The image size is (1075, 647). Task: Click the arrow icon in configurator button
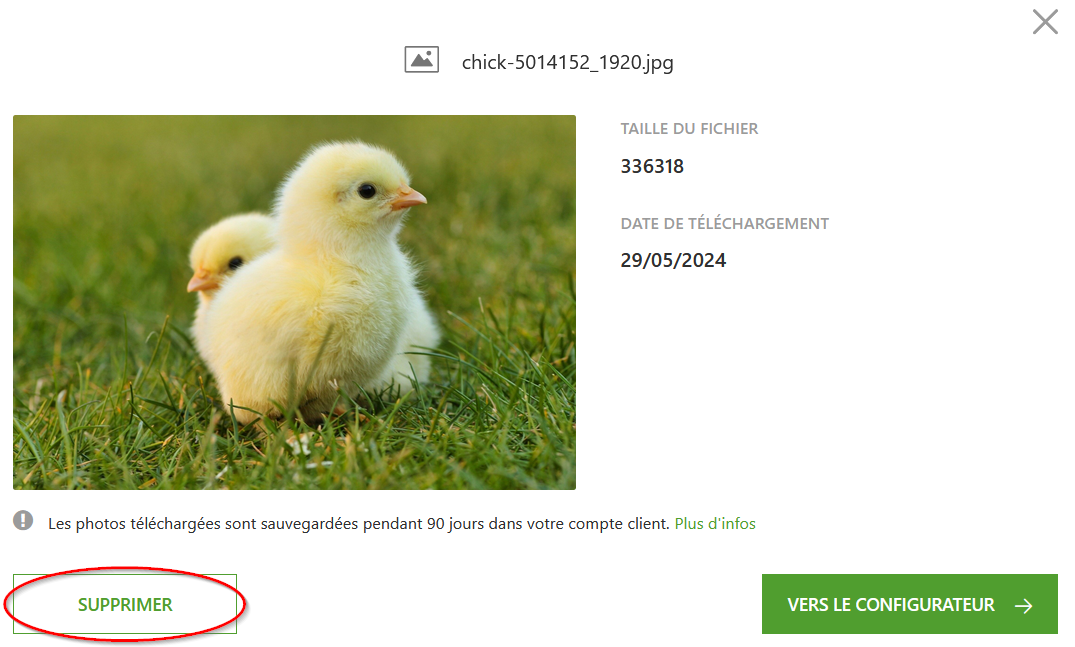point(1024,605)
